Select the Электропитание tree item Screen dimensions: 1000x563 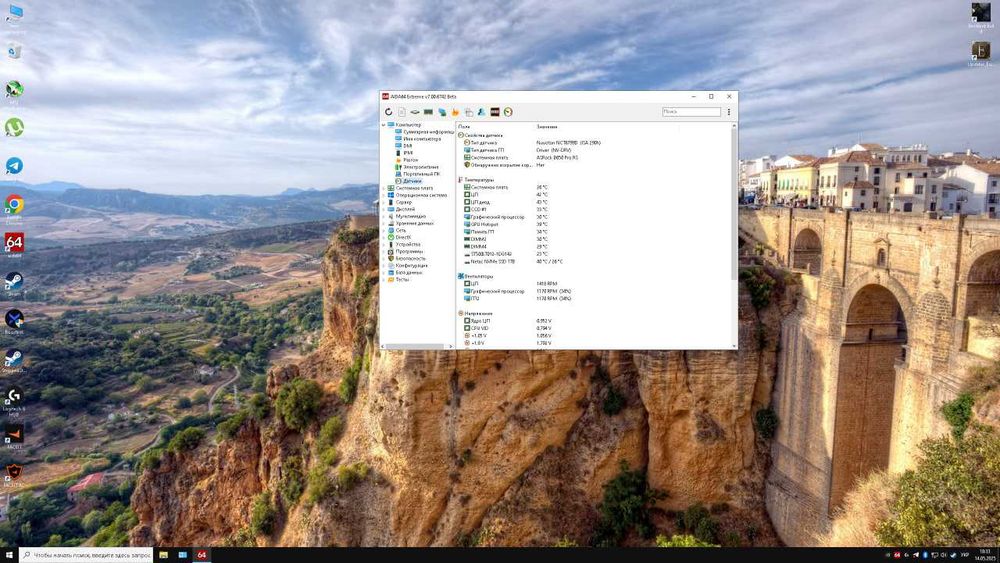point(417,167)
